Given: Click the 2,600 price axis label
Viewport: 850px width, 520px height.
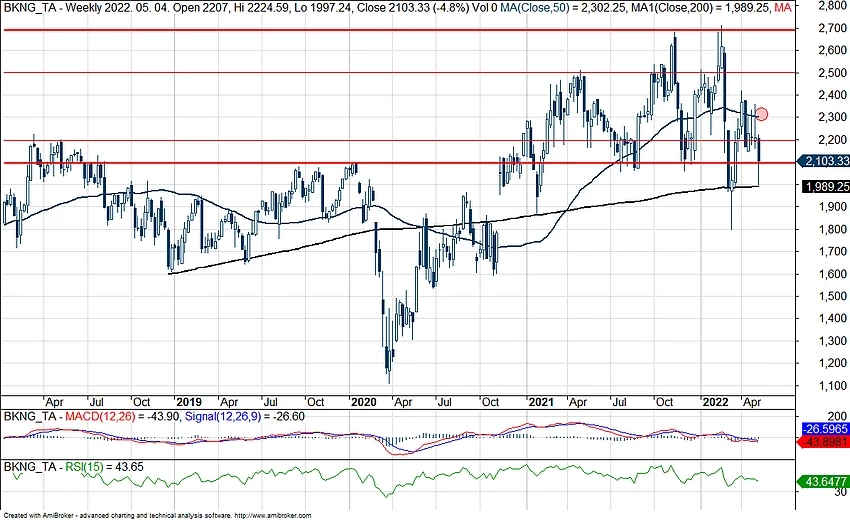Looking at the screenshot, I should pos(832,50).
